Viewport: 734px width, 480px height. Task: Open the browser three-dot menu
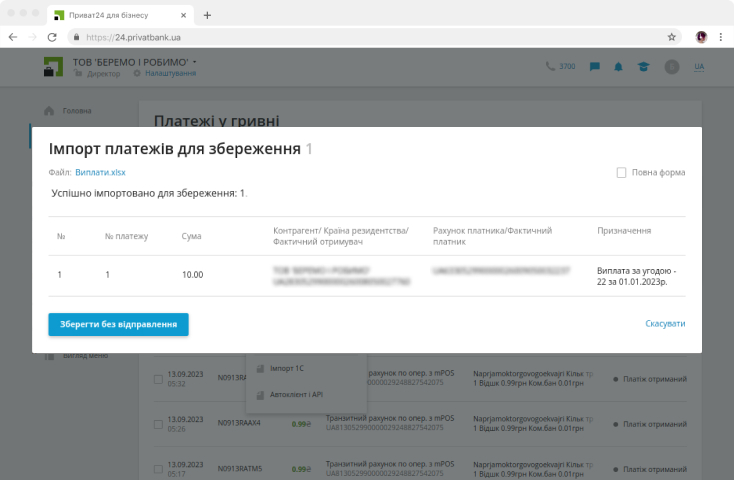coord(720,37)
